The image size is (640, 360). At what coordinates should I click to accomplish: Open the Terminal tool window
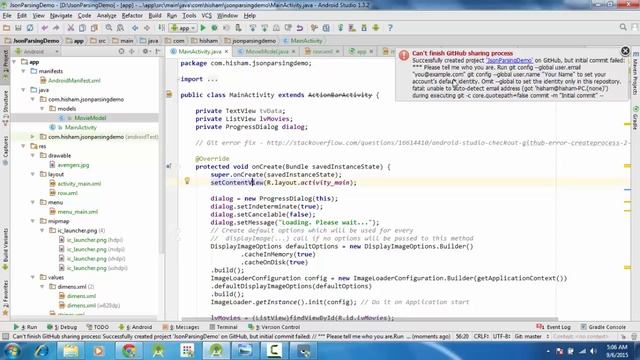(x=223, y=327)
